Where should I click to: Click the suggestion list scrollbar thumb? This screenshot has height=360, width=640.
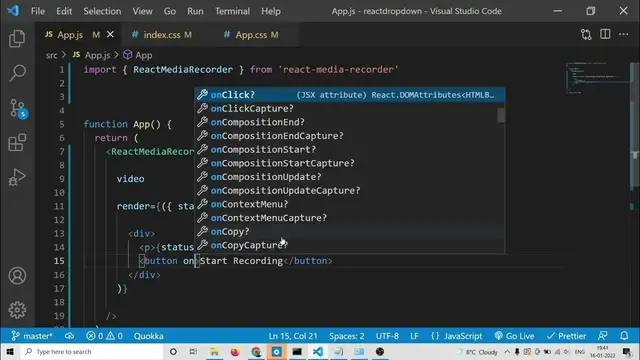click(501, 115)
